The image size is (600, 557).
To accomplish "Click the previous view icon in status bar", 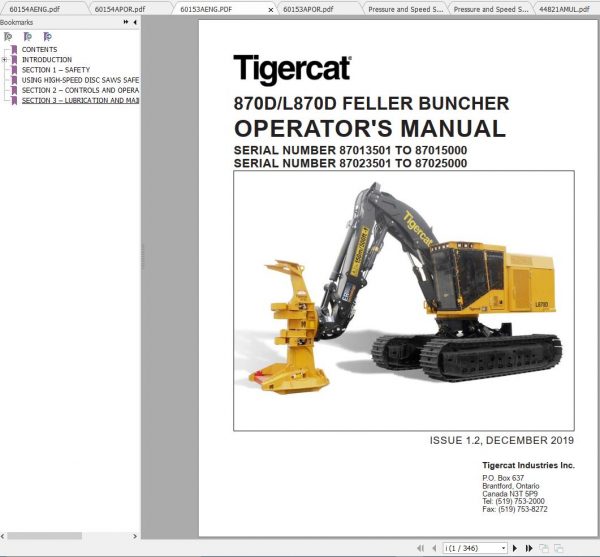I will click(544, 548).
